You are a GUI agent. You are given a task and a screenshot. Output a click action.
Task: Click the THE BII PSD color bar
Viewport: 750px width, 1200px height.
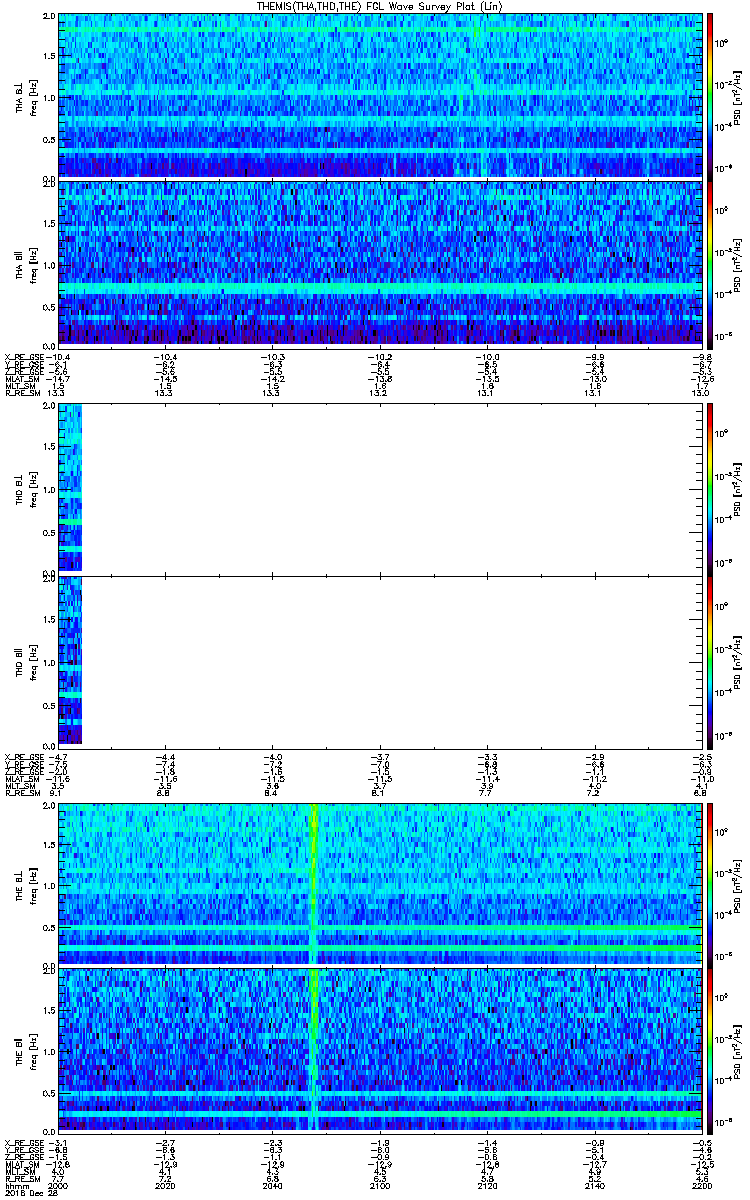(x=710, y=1051)
